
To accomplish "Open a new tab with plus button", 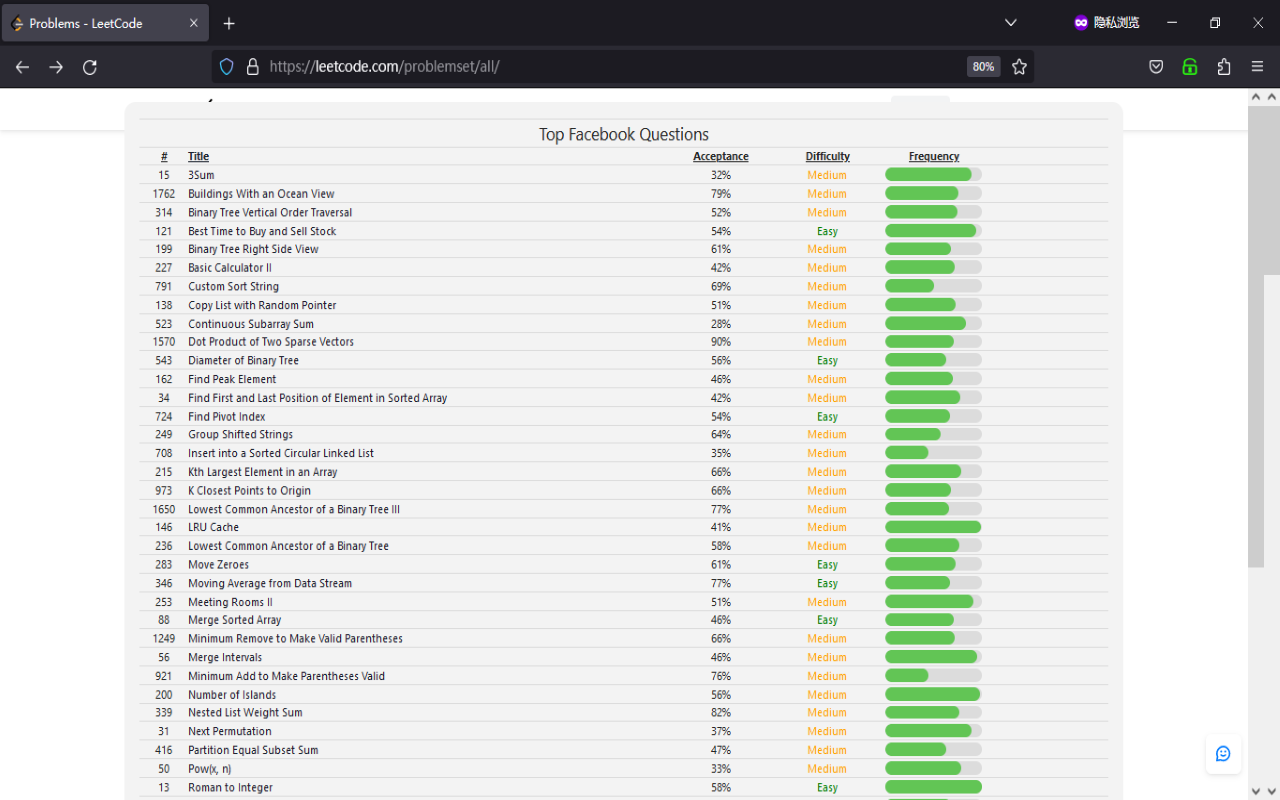I will pyautogui.click(x=229, y=23).
